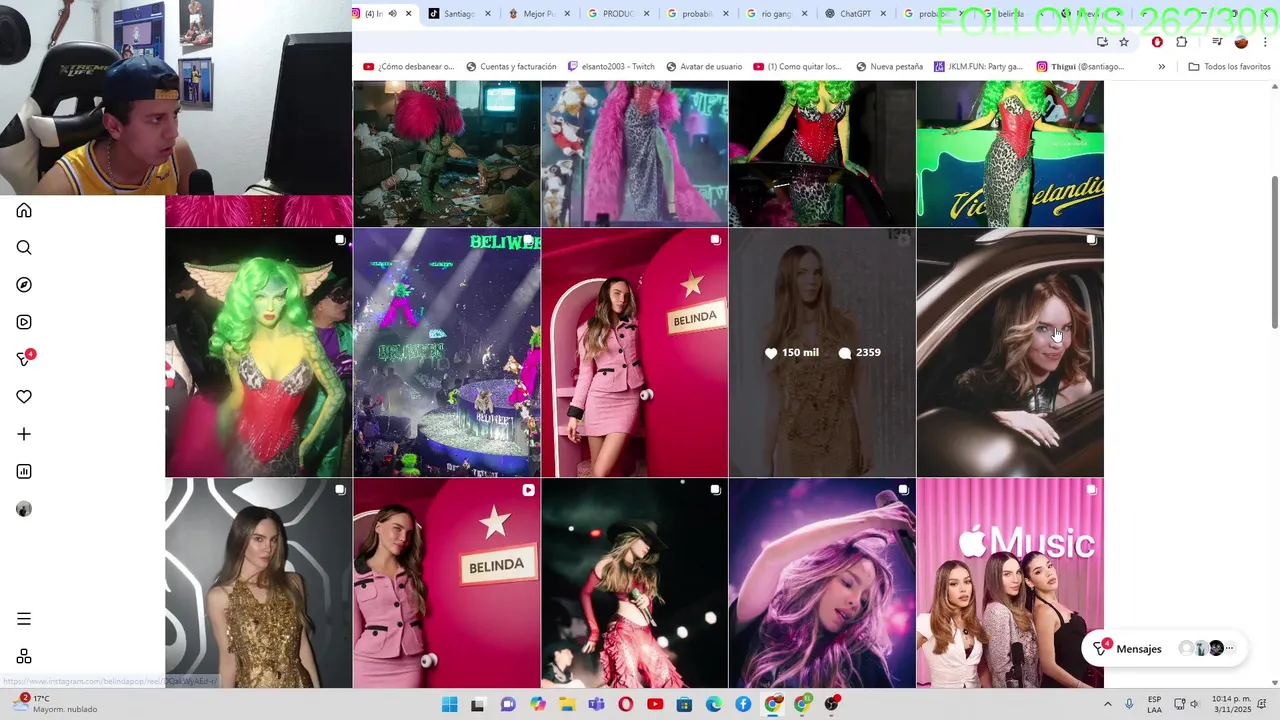
Task: Open Notifications heart icon
Action: tap(24, 397)
